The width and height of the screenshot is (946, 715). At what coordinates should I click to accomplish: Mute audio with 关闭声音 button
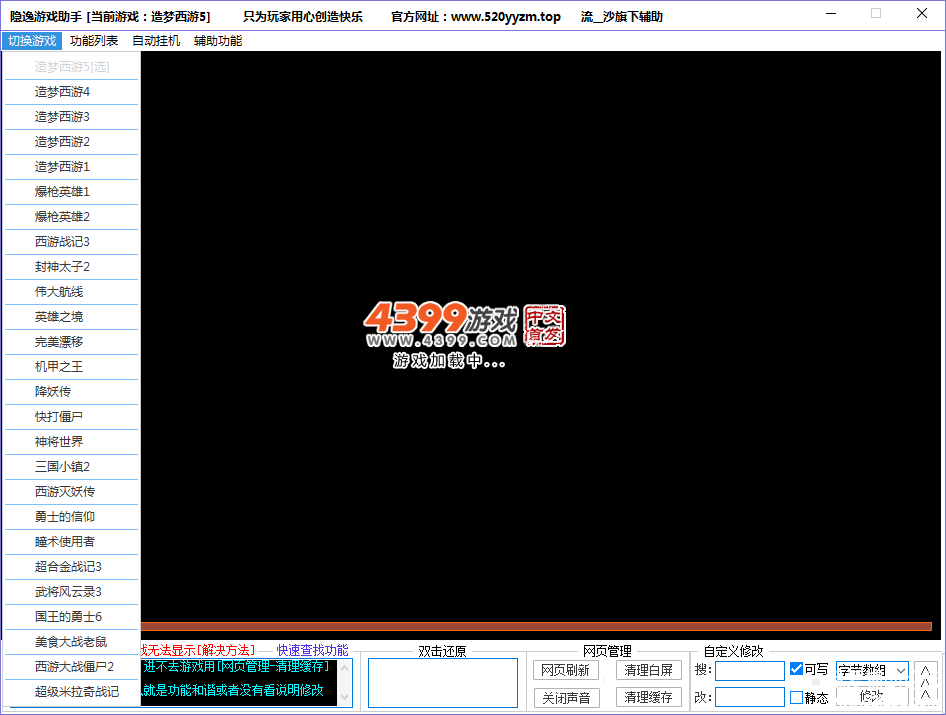(566, 698)
